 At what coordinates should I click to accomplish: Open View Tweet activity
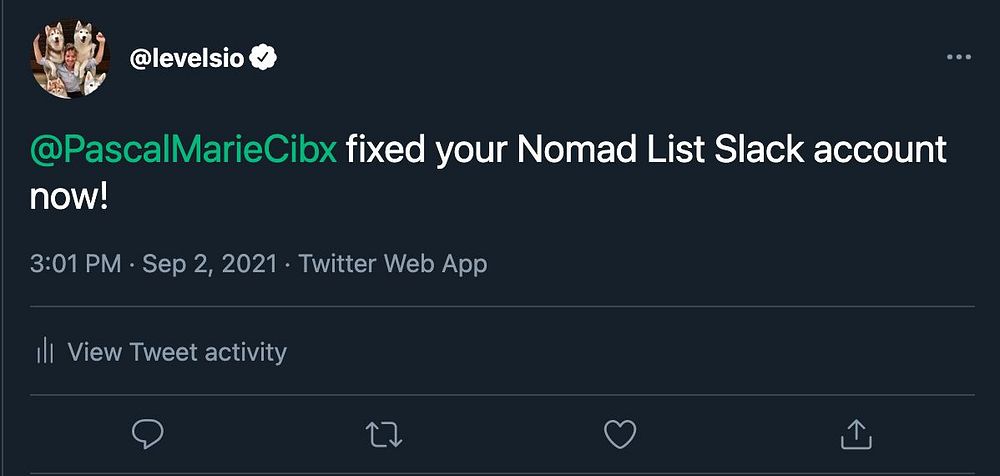tap(177, 352)
